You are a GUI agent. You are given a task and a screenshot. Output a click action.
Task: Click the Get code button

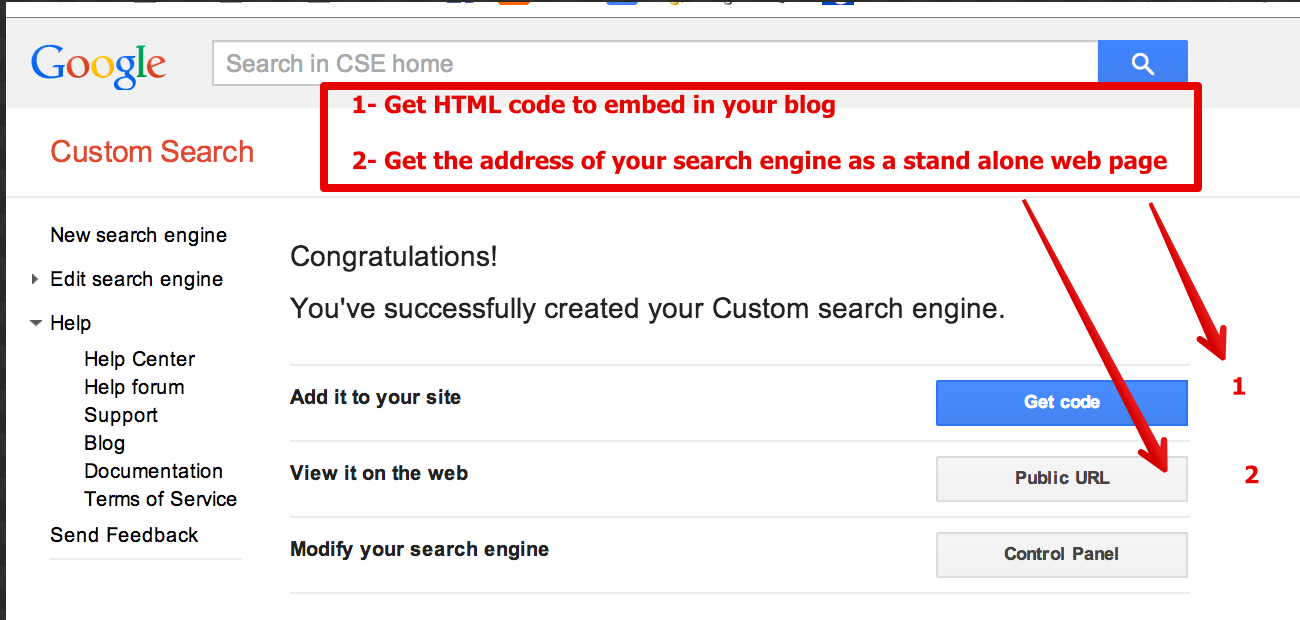[1061, 402]
